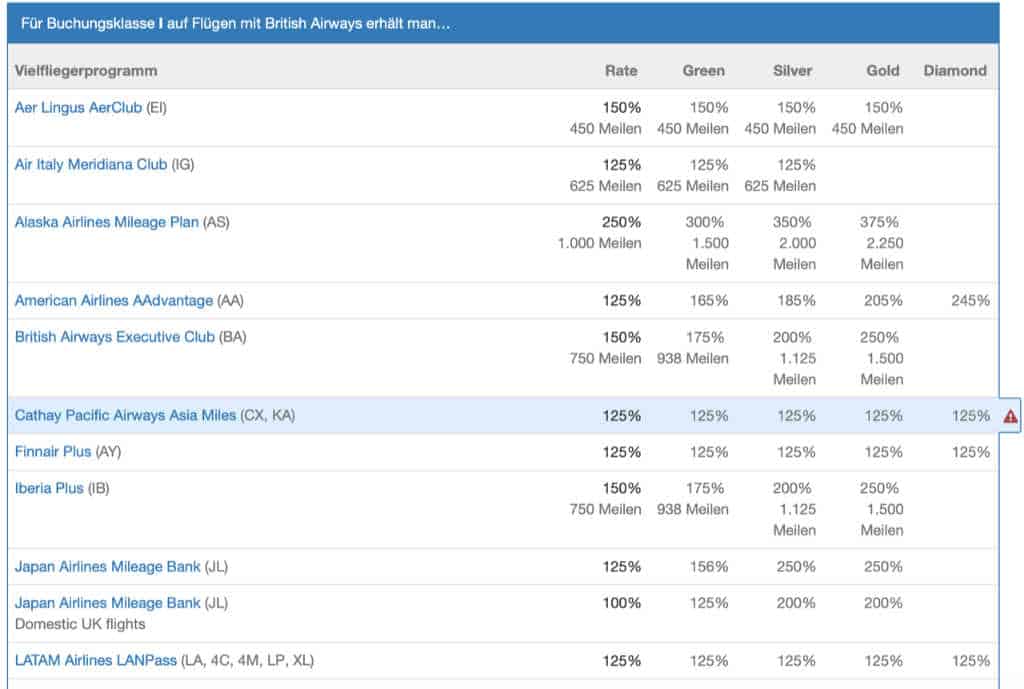
Task: Click the Diamond 125% value for Finnair Plus
Action: 970,451
